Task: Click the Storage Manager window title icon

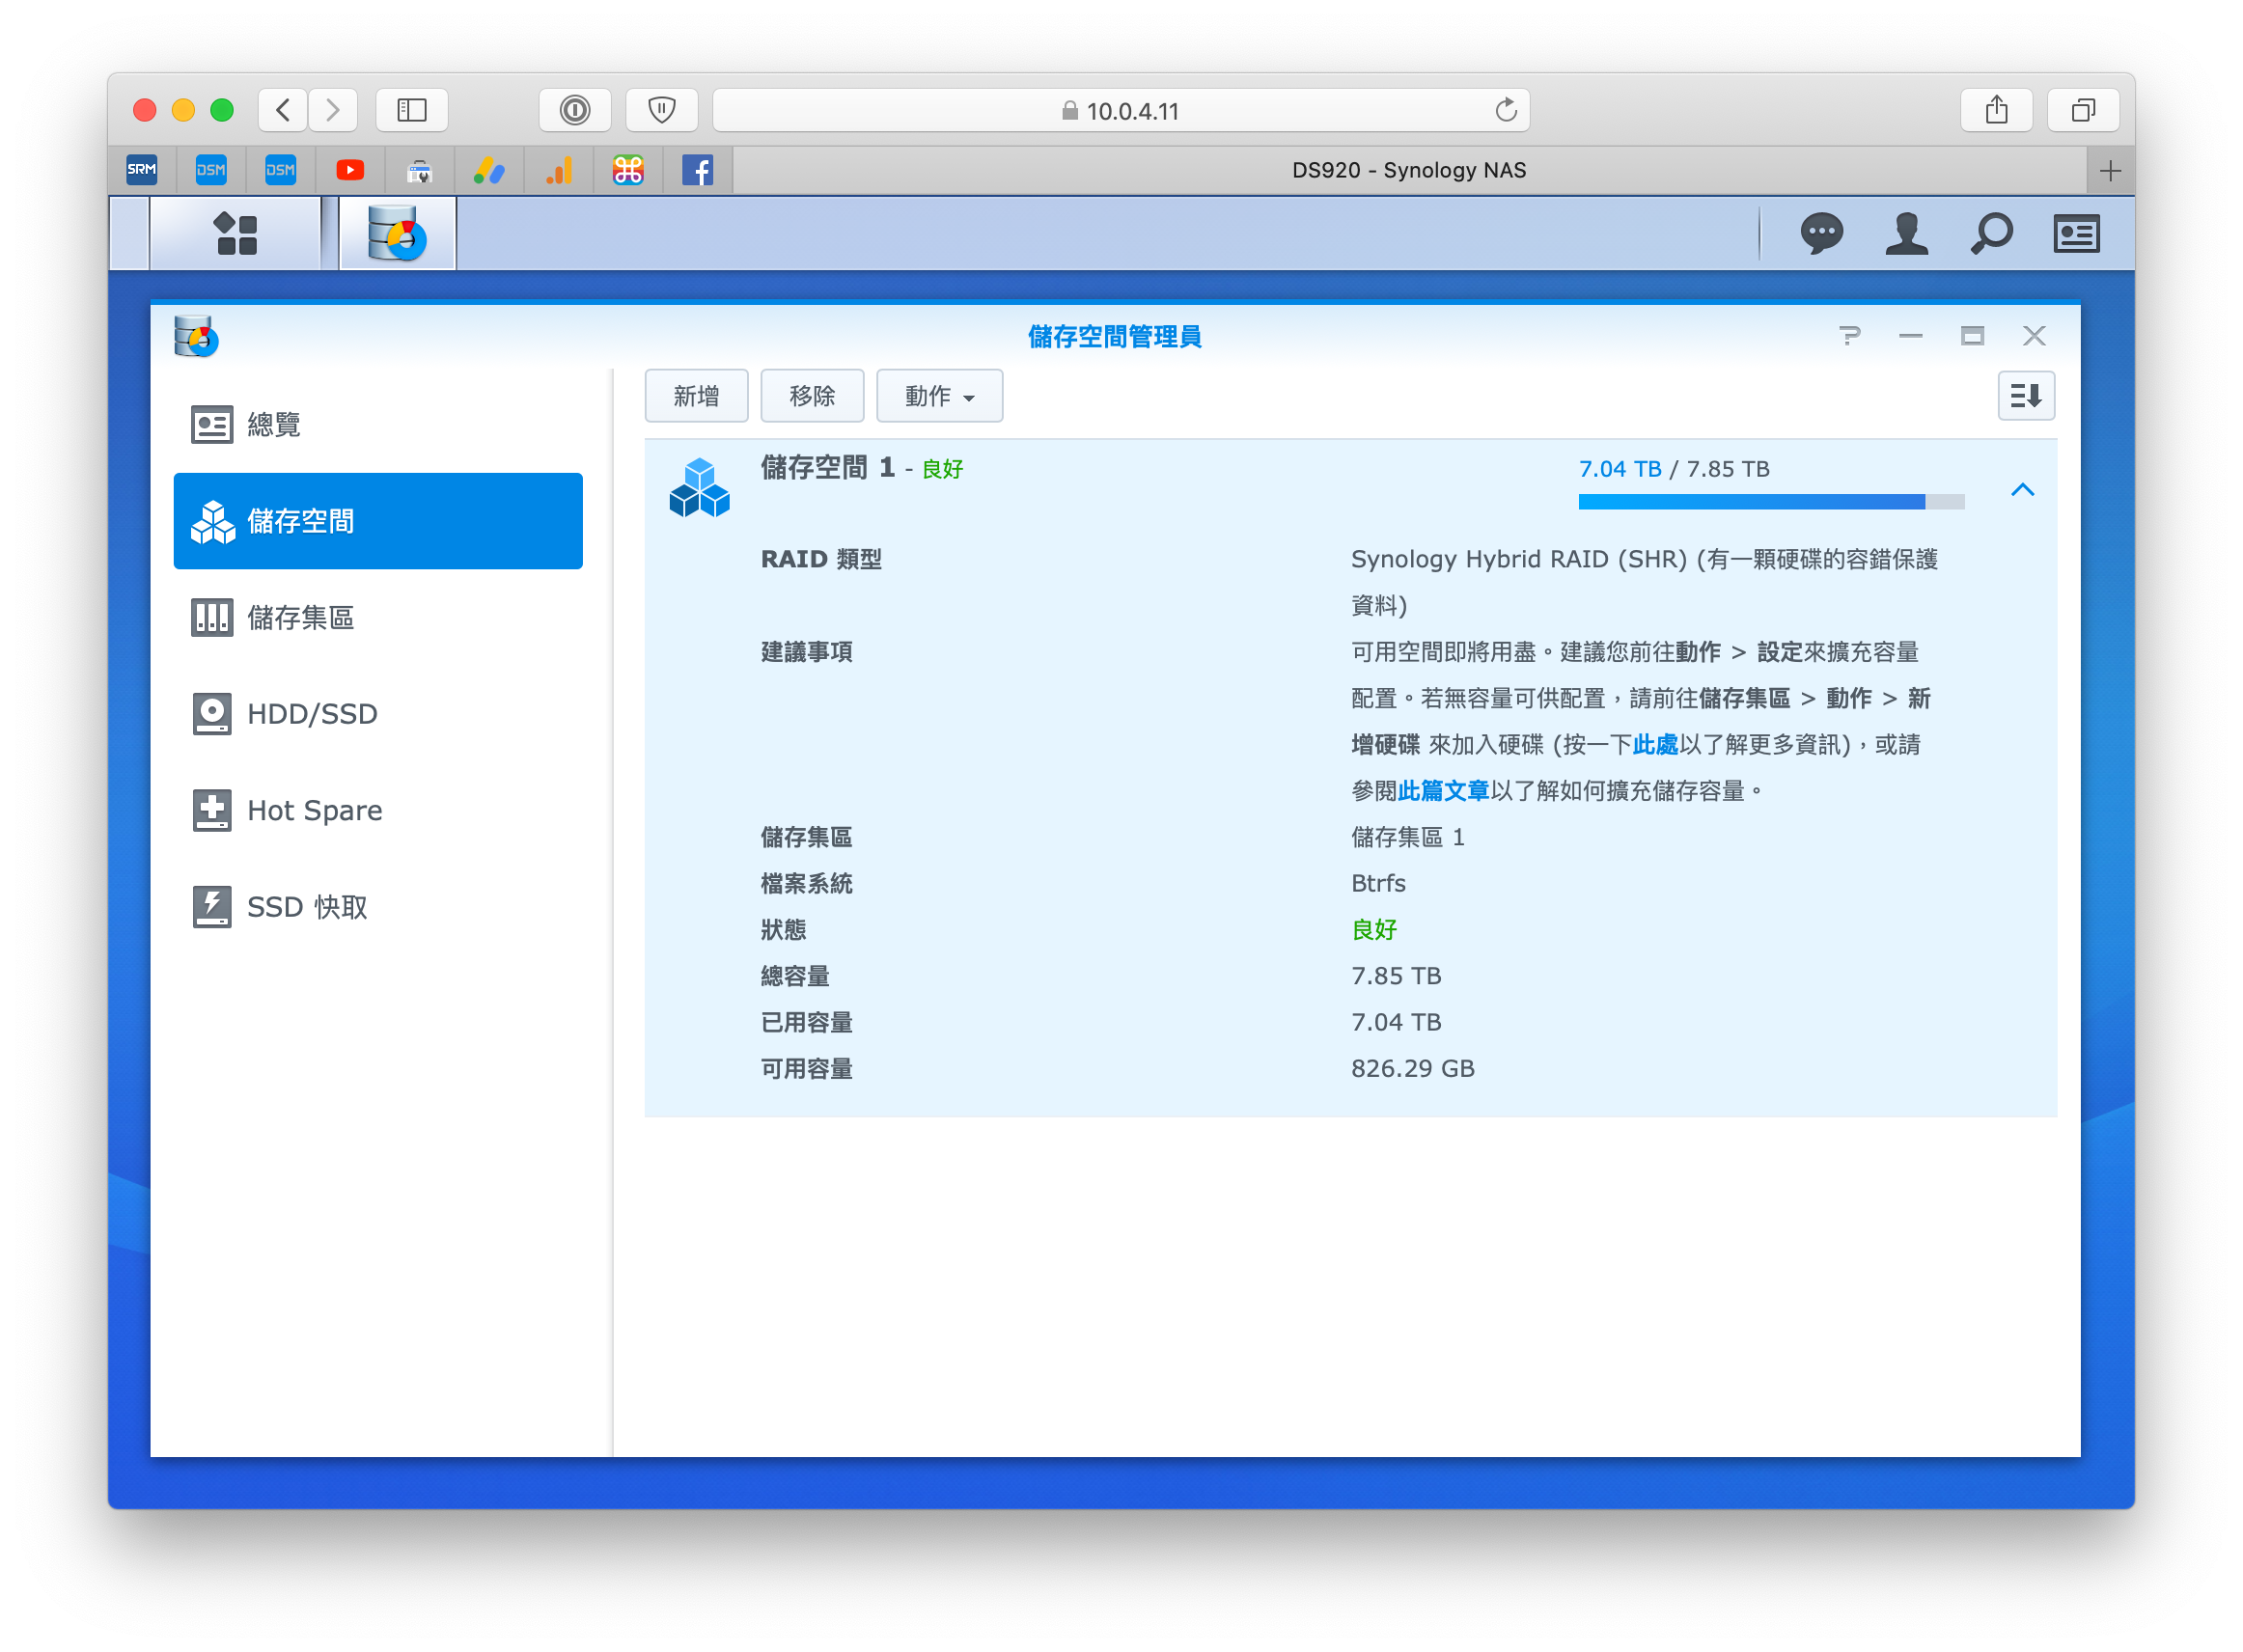Action: pyautogui.click(x=196, y=336)
